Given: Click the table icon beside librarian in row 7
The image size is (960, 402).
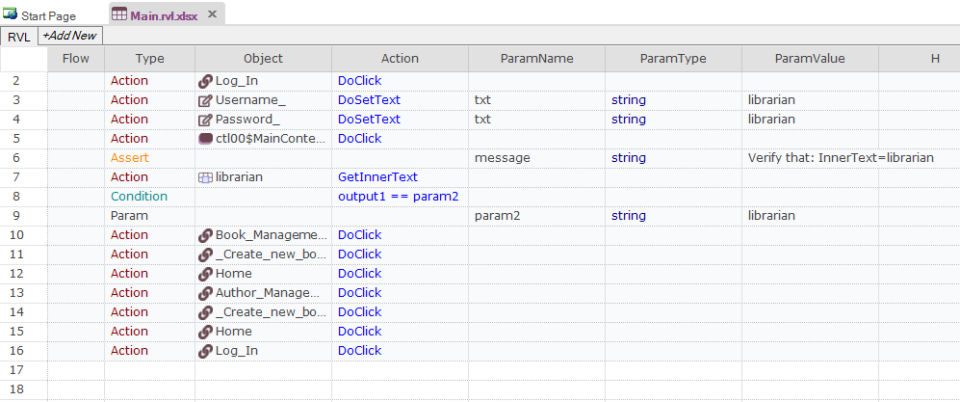Looking at the screenshot, I should click(206, 177).
